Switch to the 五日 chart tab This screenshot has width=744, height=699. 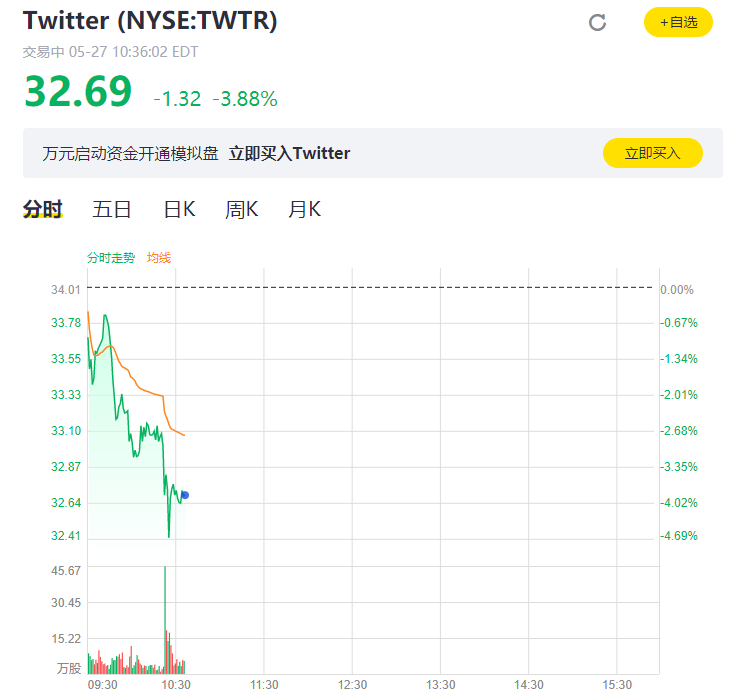coord(112,209)
